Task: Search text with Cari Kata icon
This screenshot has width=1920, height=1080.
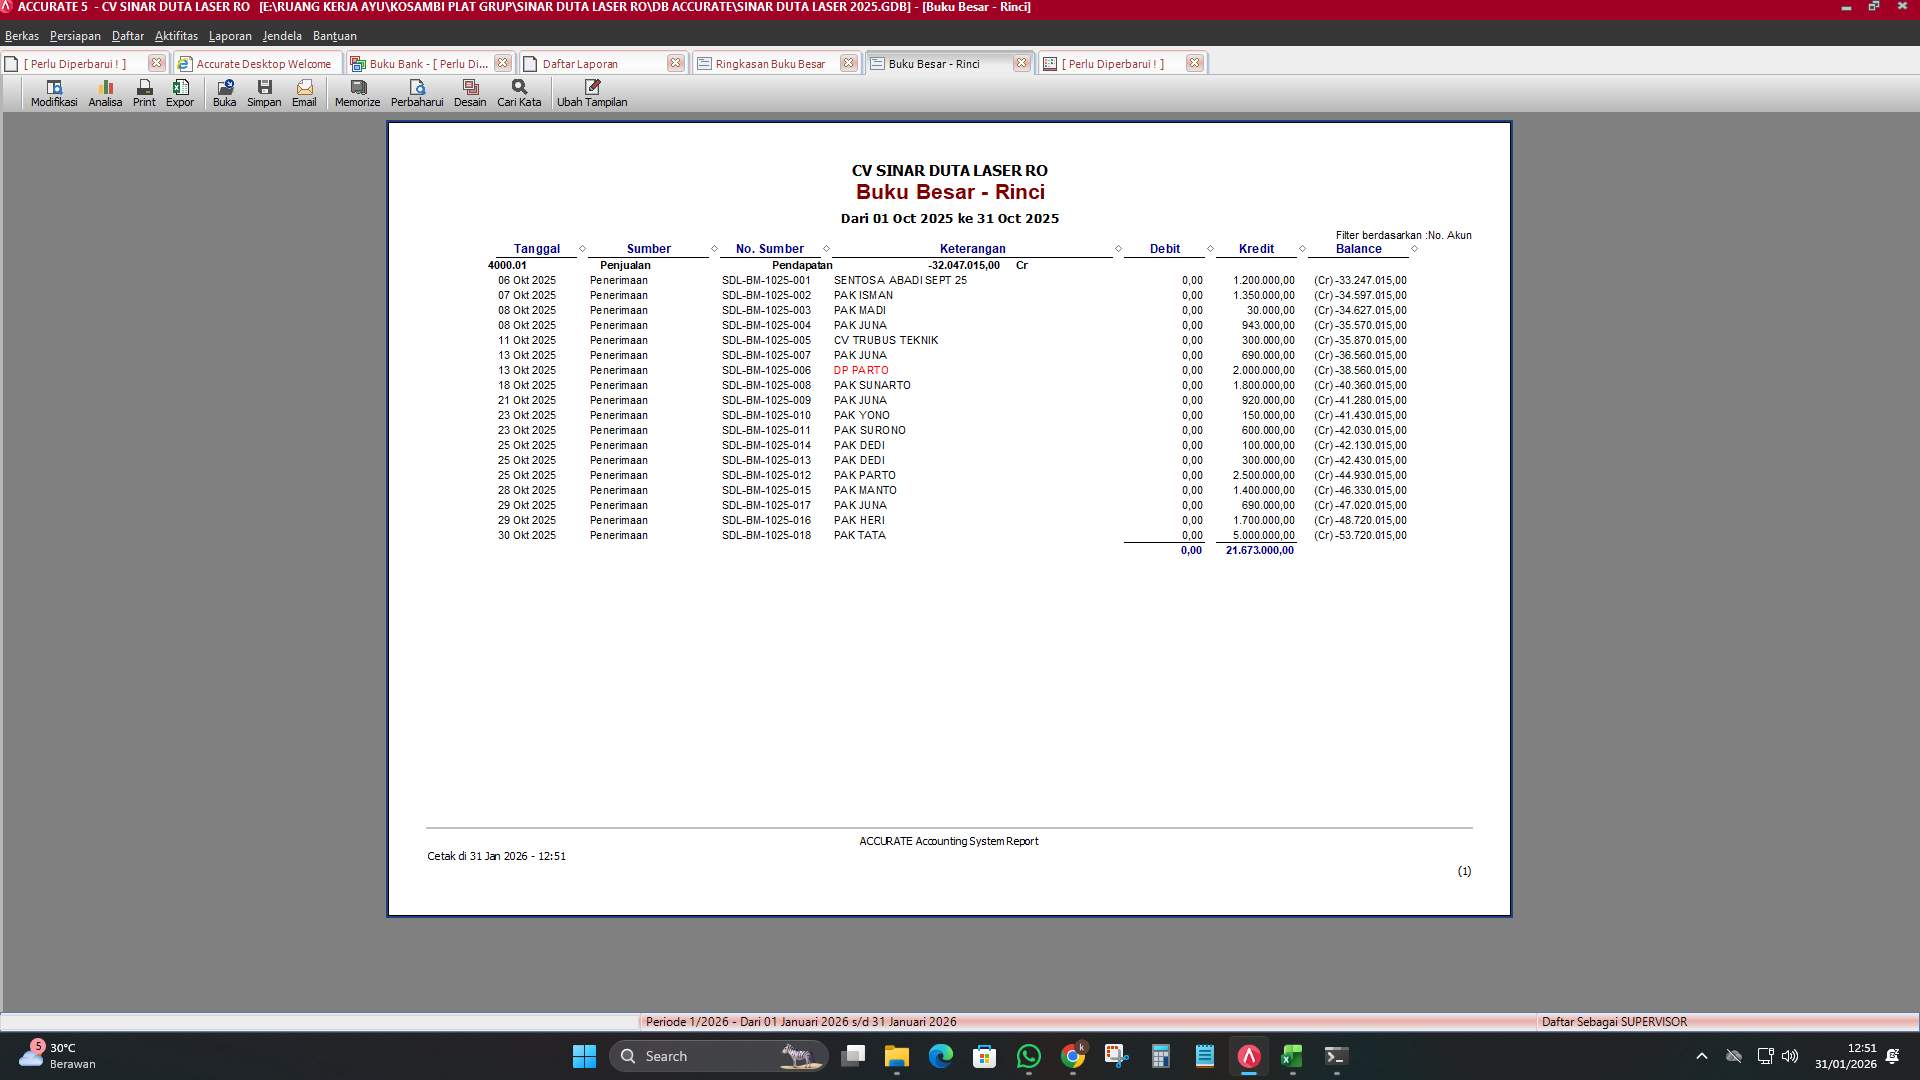Action: click(519, 93)
